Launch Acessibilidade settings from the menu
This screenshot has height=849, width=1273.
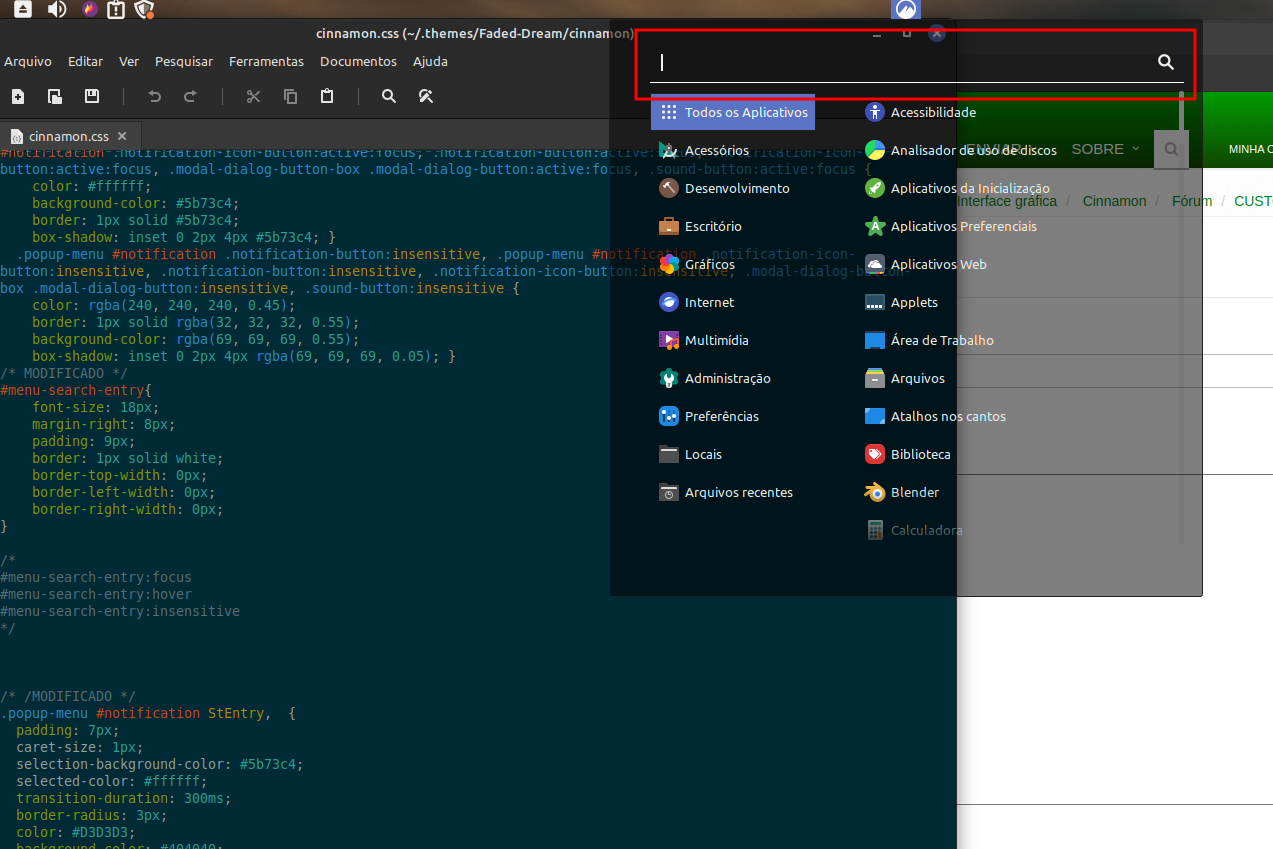[x=920, y=112]
